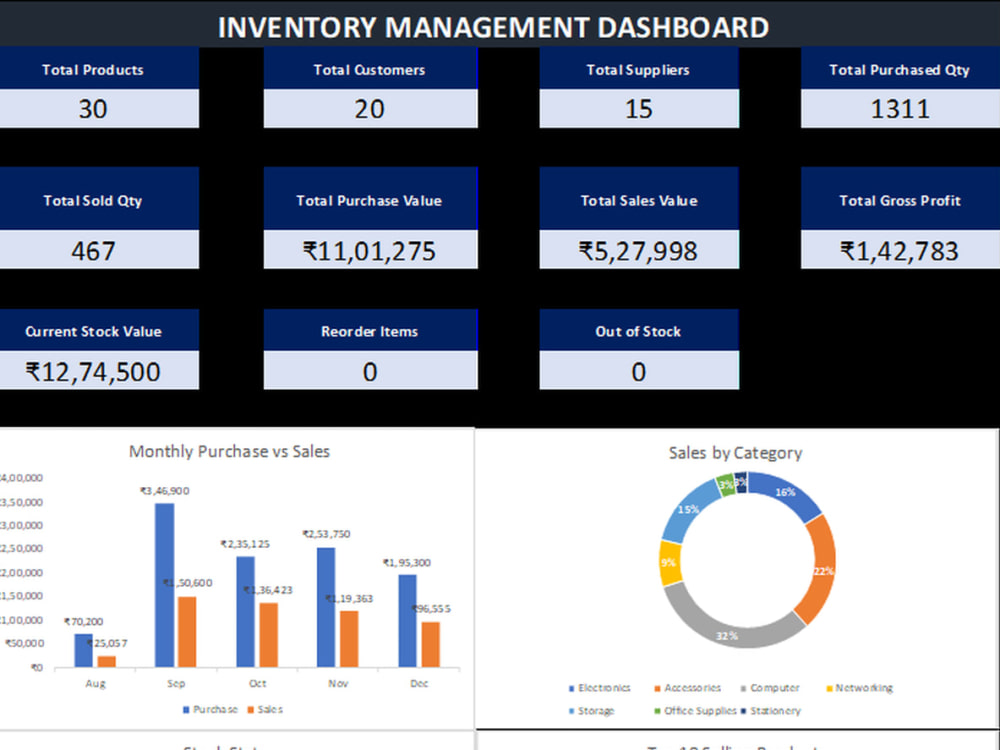Click the Out of Stock value 0
Viewport: 1000px width, 750px height.
(638, 371)
